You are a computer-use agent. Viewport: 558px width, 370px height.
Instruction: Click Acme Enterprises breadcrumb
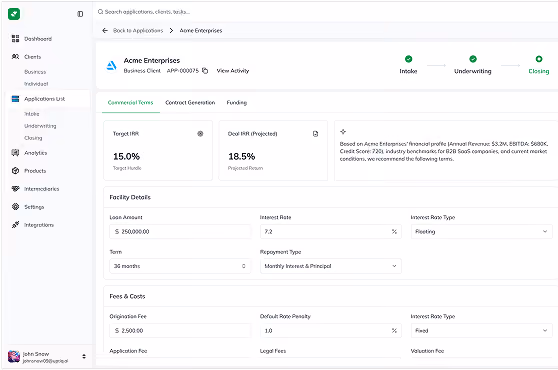coord(201,31)
